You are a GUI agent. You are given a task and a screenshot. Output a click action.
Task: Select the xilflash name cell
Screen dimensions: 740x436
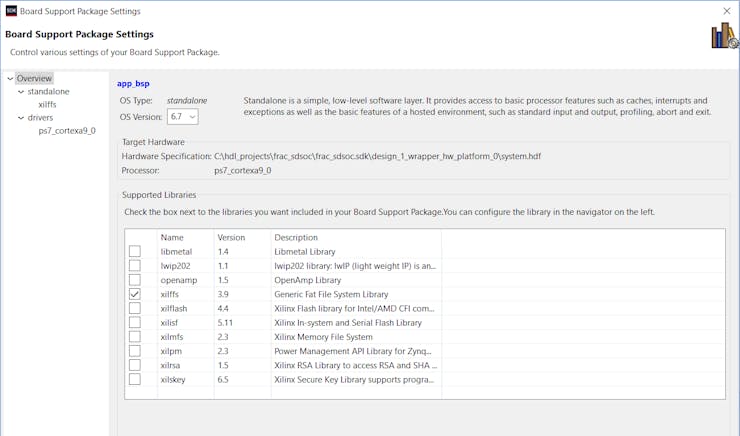(174, 308)
